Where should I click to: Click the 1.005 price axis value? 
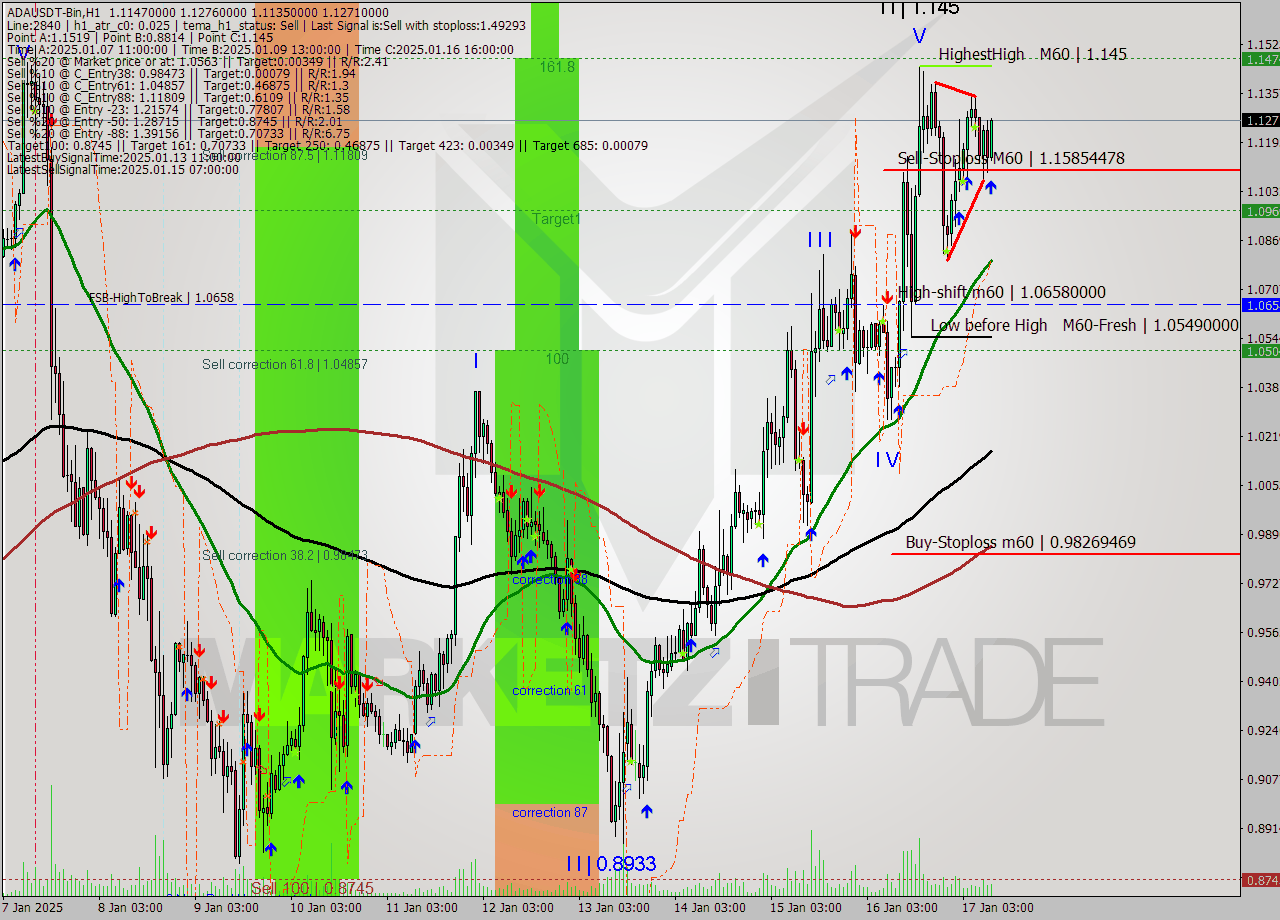pyautogui.click(x=1262, y=485)
